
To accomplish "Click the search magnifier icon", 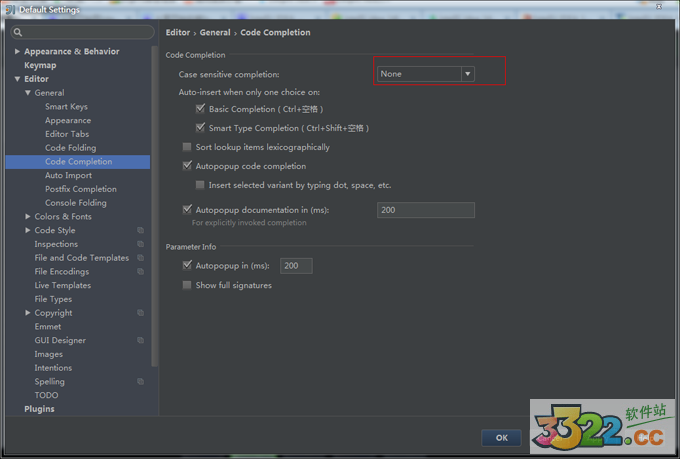I will point(18,32).
